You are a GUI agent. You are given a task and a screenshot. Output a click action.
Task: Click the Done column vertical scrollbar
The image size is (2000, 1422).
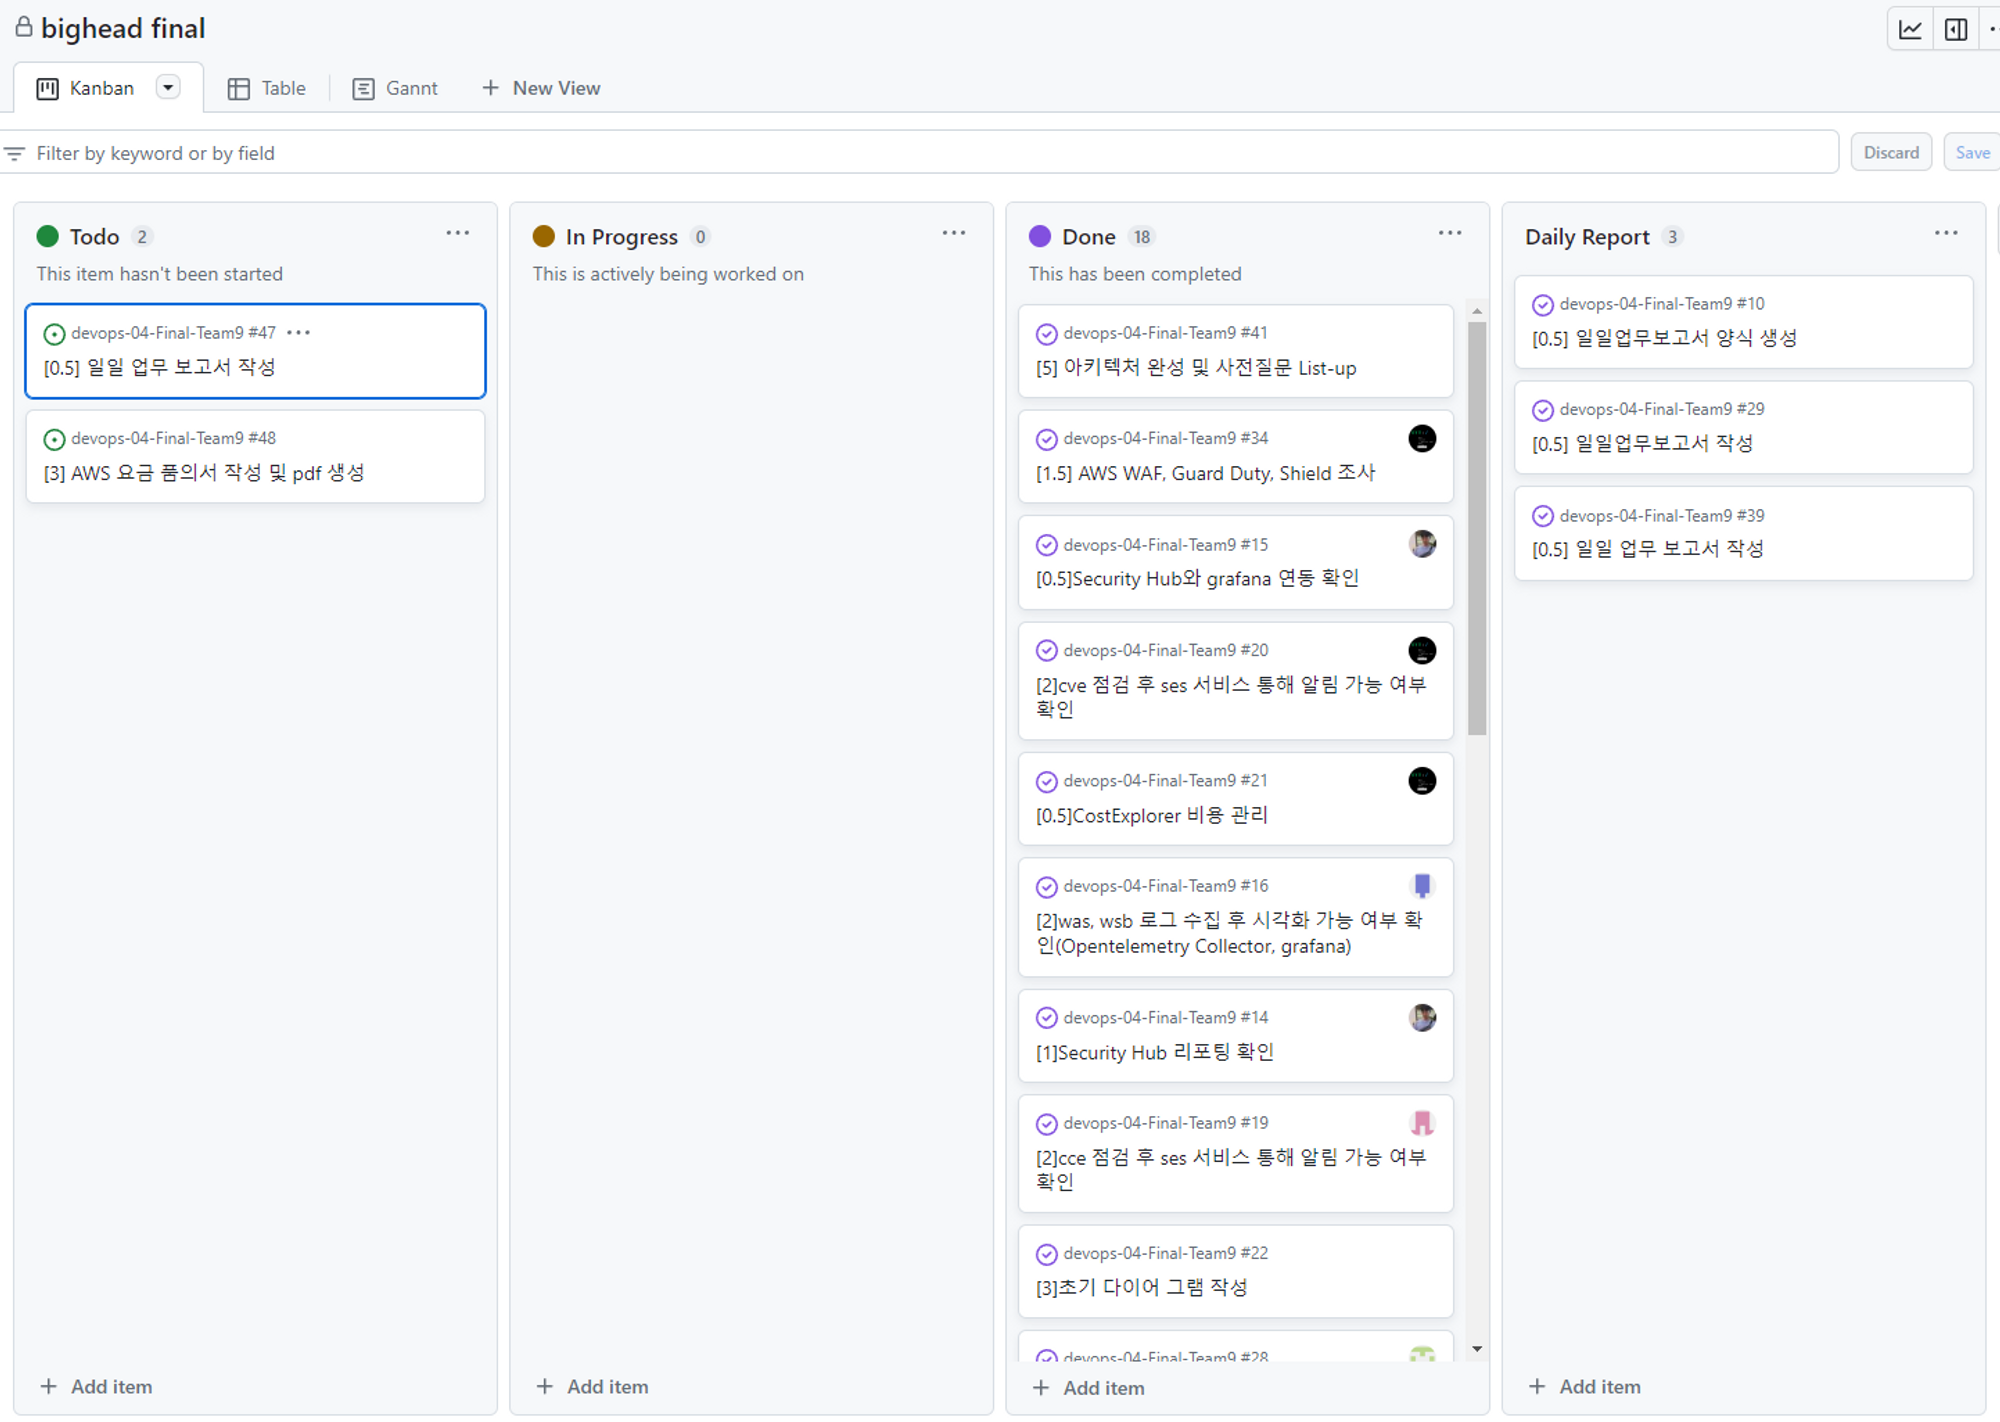[1476, 528]
